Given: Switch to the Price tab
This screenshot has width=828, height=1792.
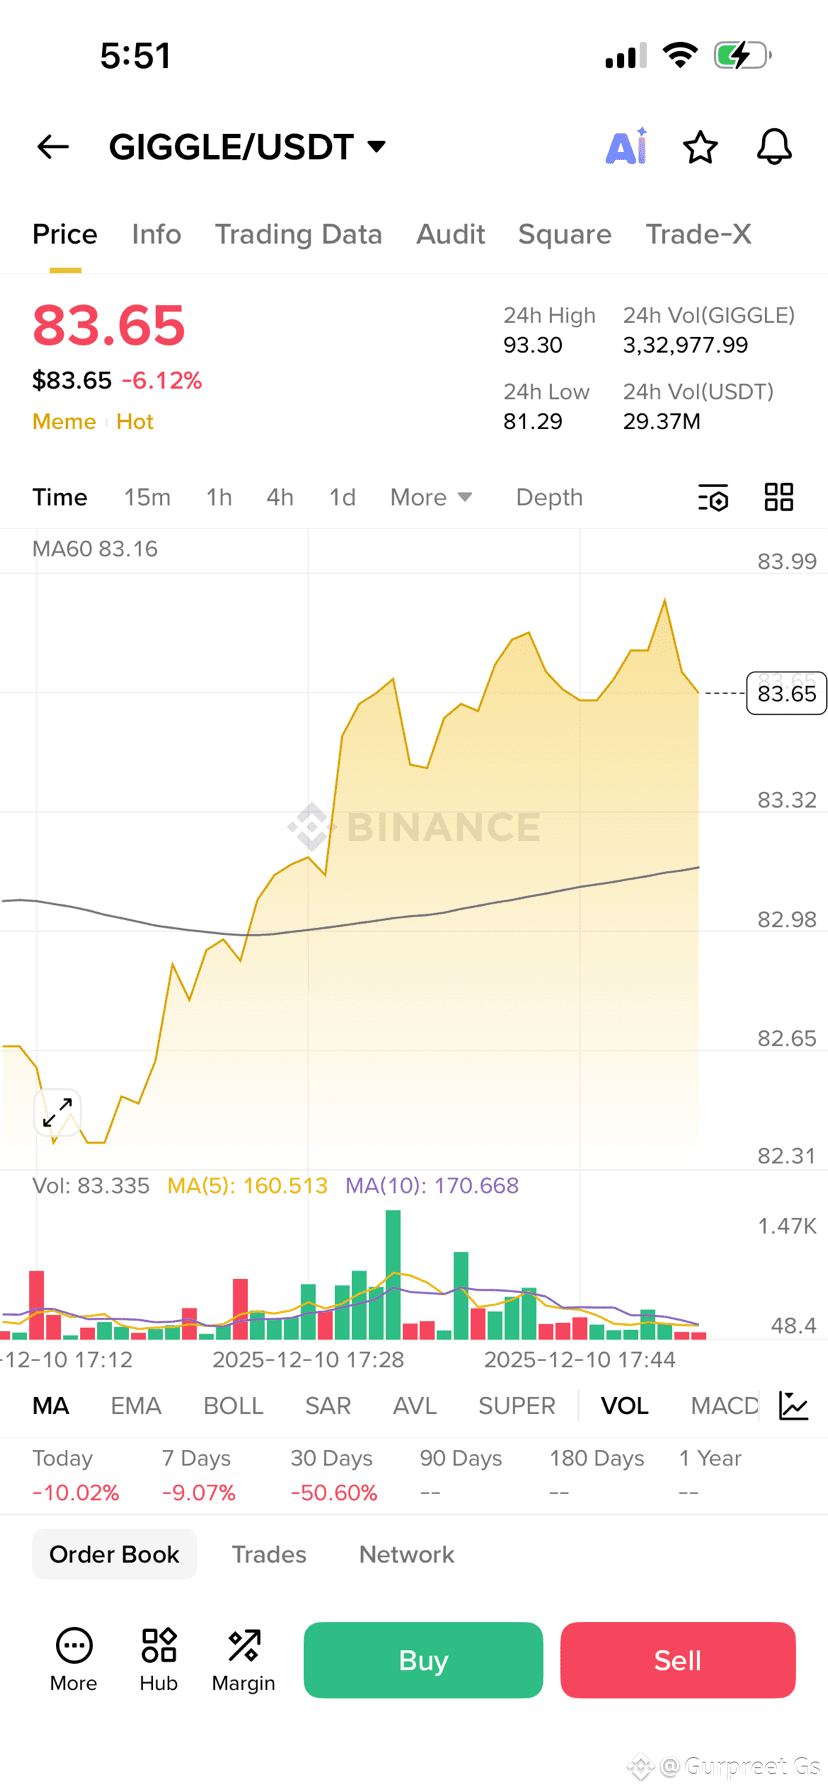Looking at the screenshot, I should pos(65,234).
